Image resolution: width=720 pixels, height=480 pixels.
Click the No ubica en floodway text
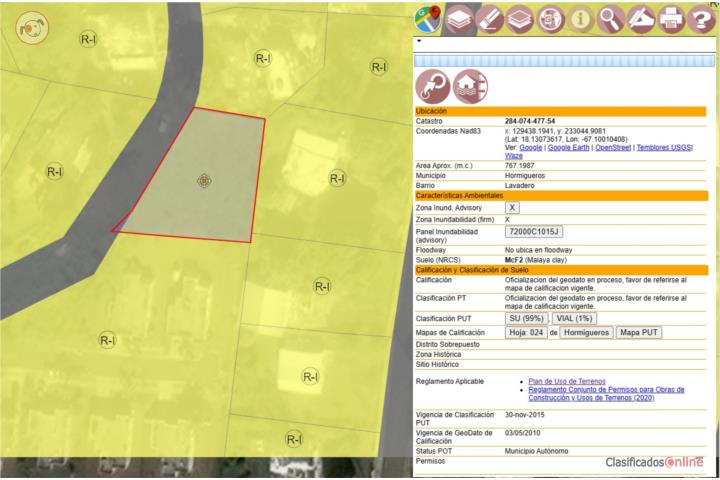[x=538, y=250]
